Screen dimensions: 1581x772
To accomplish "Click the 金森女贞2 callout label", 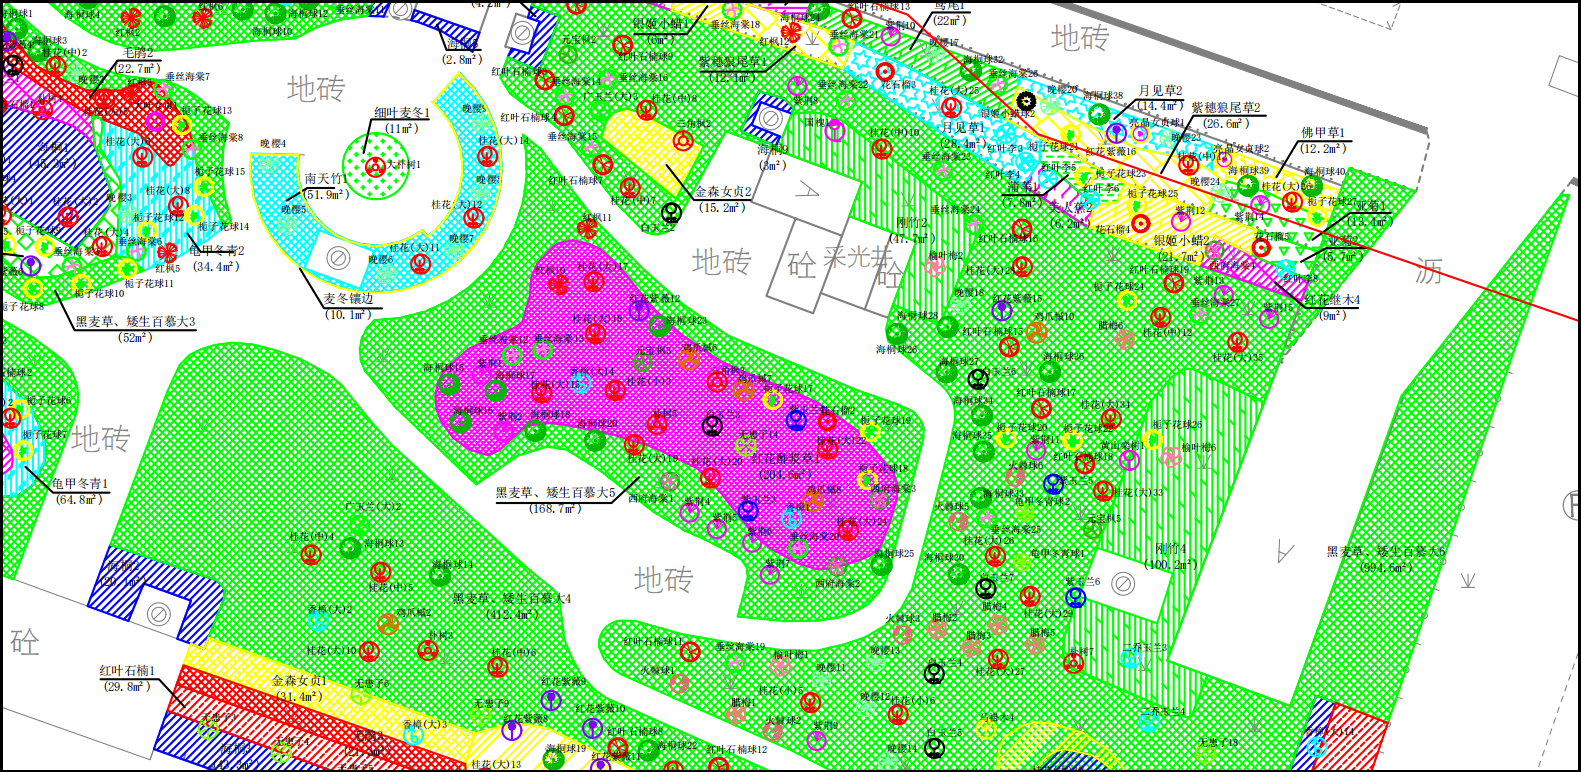I will tap(722, 193).
